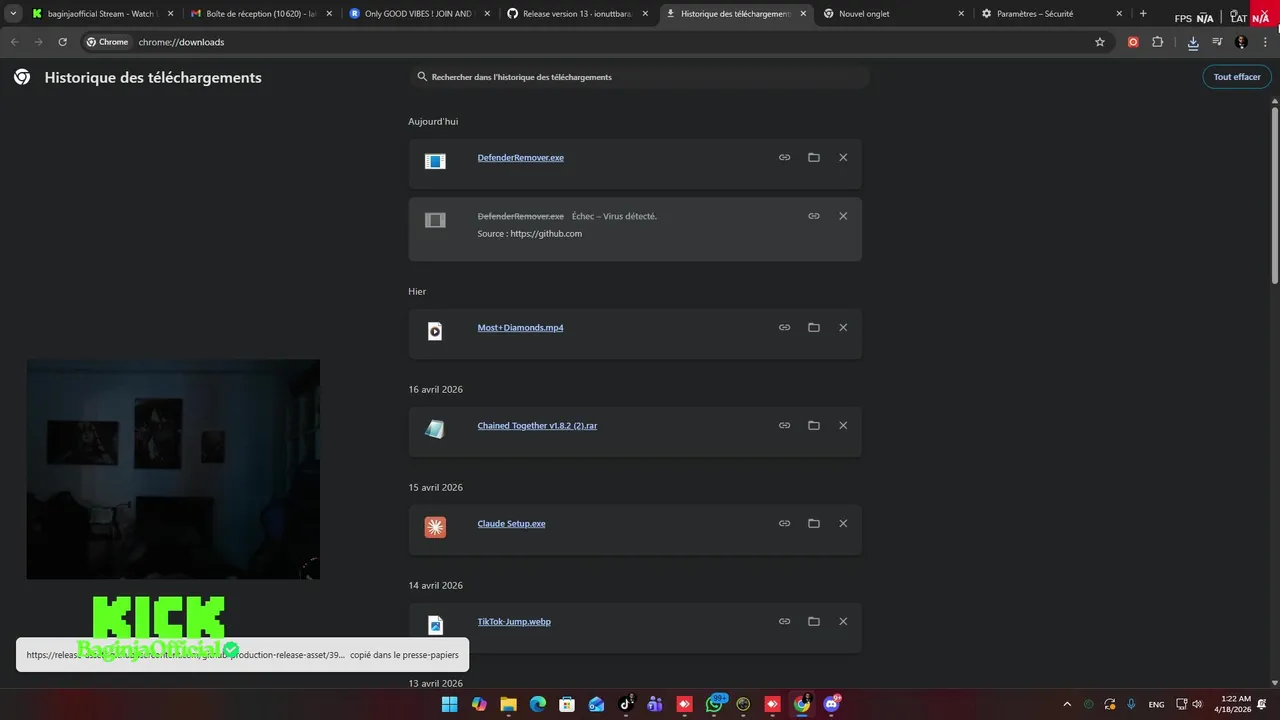Go back to previous page

point(14,42)
